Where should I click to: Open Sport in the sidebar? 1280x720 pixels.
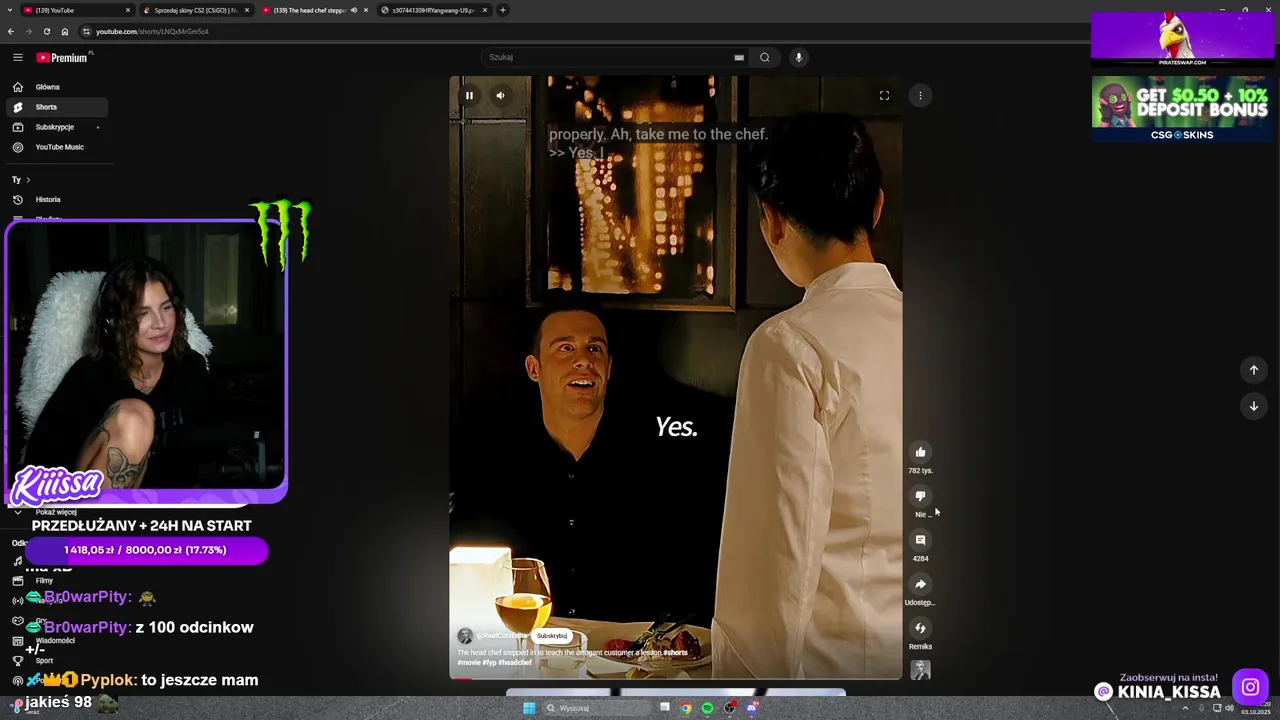44,661
